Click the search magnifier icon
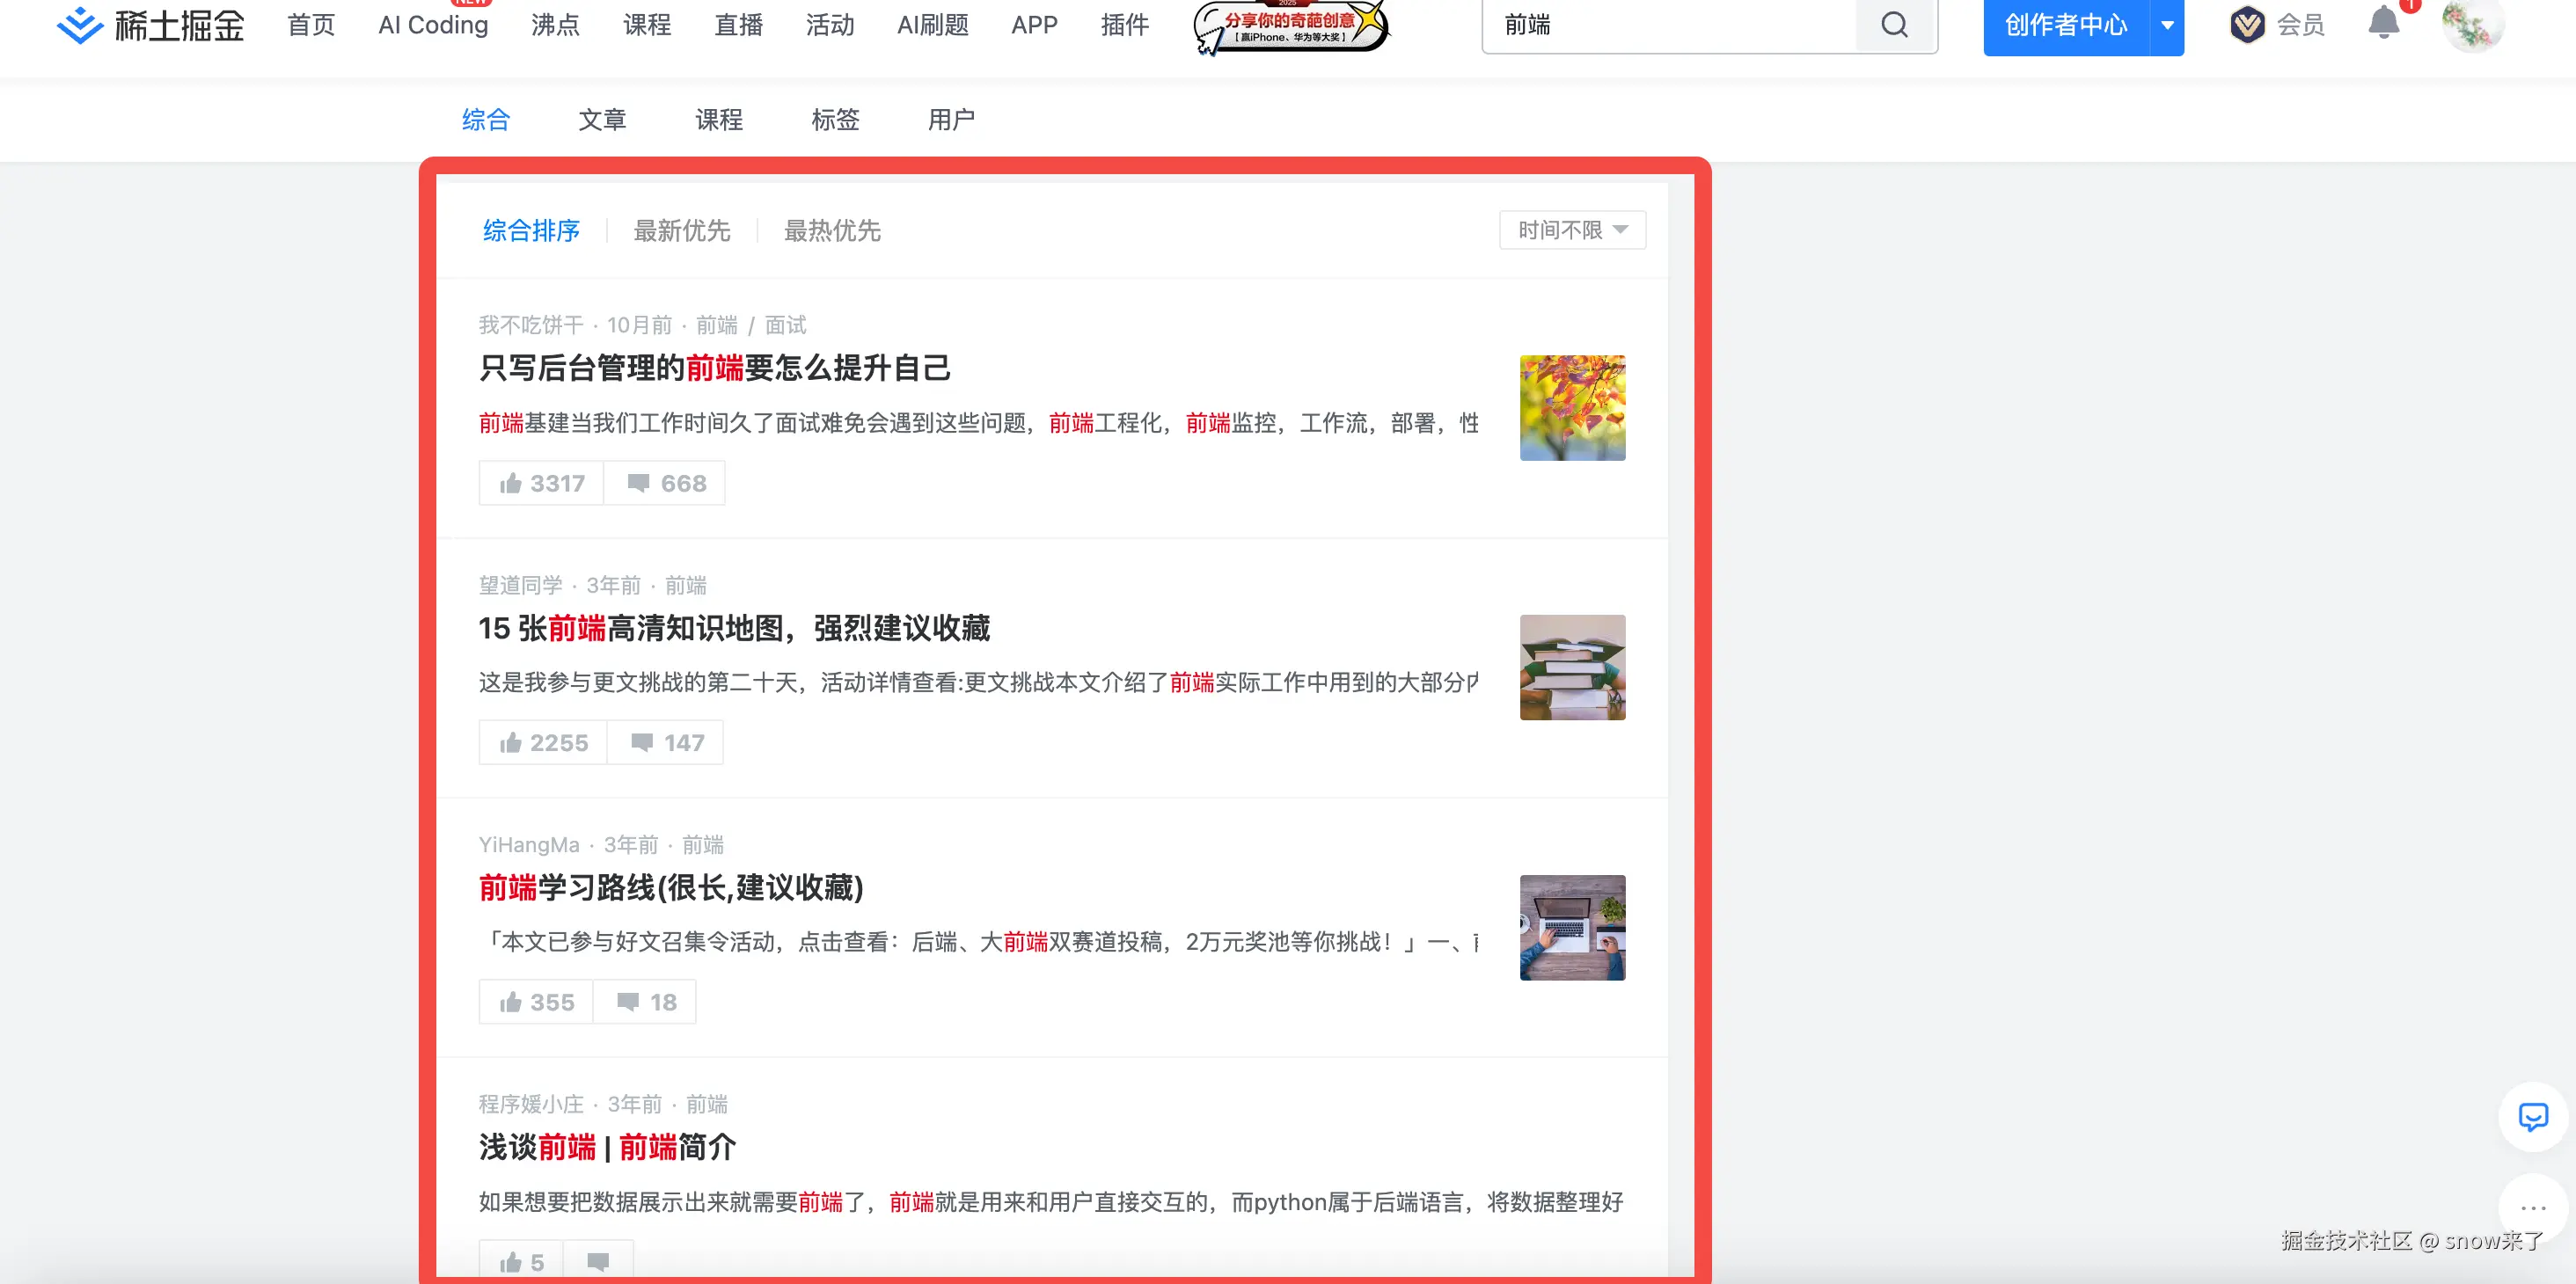The image size is (2576, 1284). click(1894, 25)
